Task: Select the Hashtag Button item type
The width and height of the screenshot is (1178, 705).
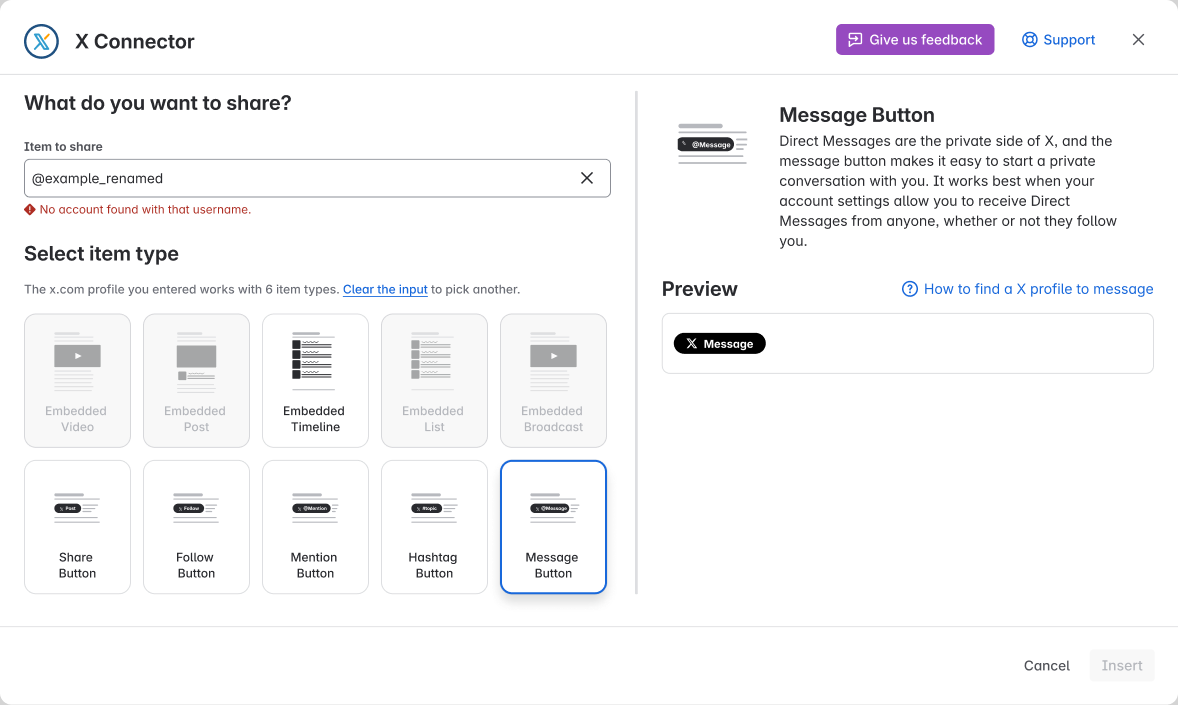Action: pyautogui.click(x=434, y=527)
